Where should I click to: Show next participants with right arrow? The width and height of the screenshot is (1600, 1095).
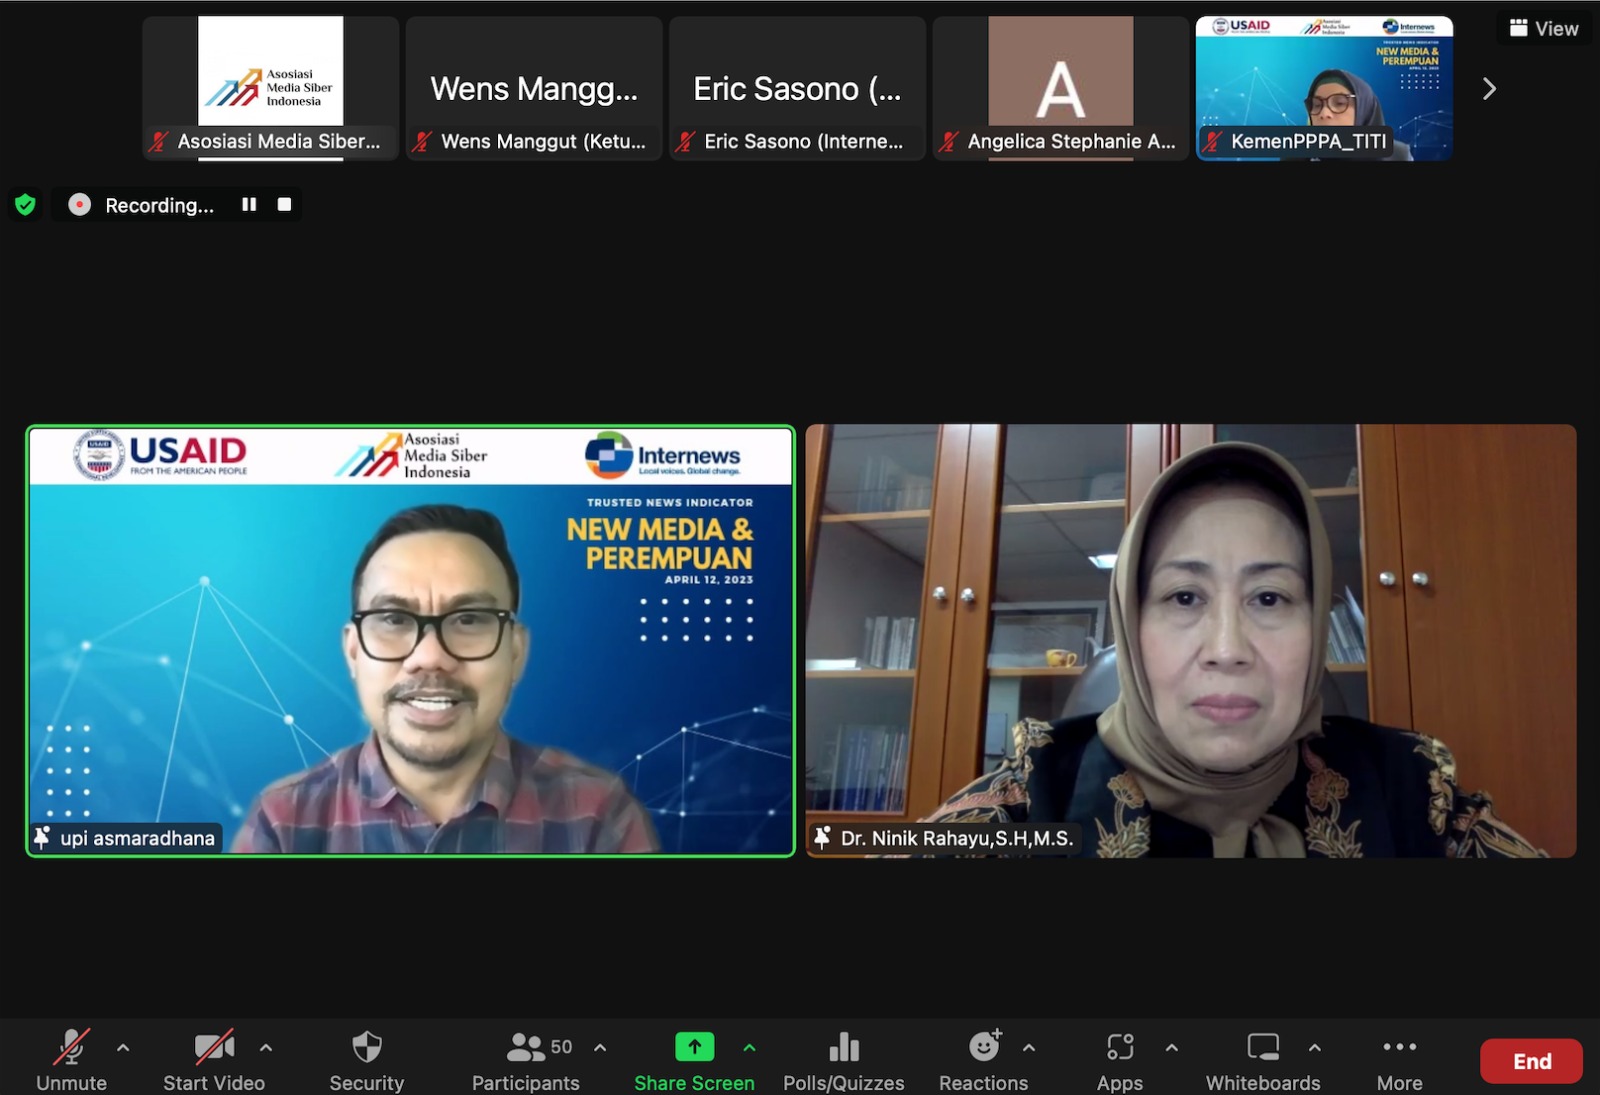click(x=1489, y=89)
